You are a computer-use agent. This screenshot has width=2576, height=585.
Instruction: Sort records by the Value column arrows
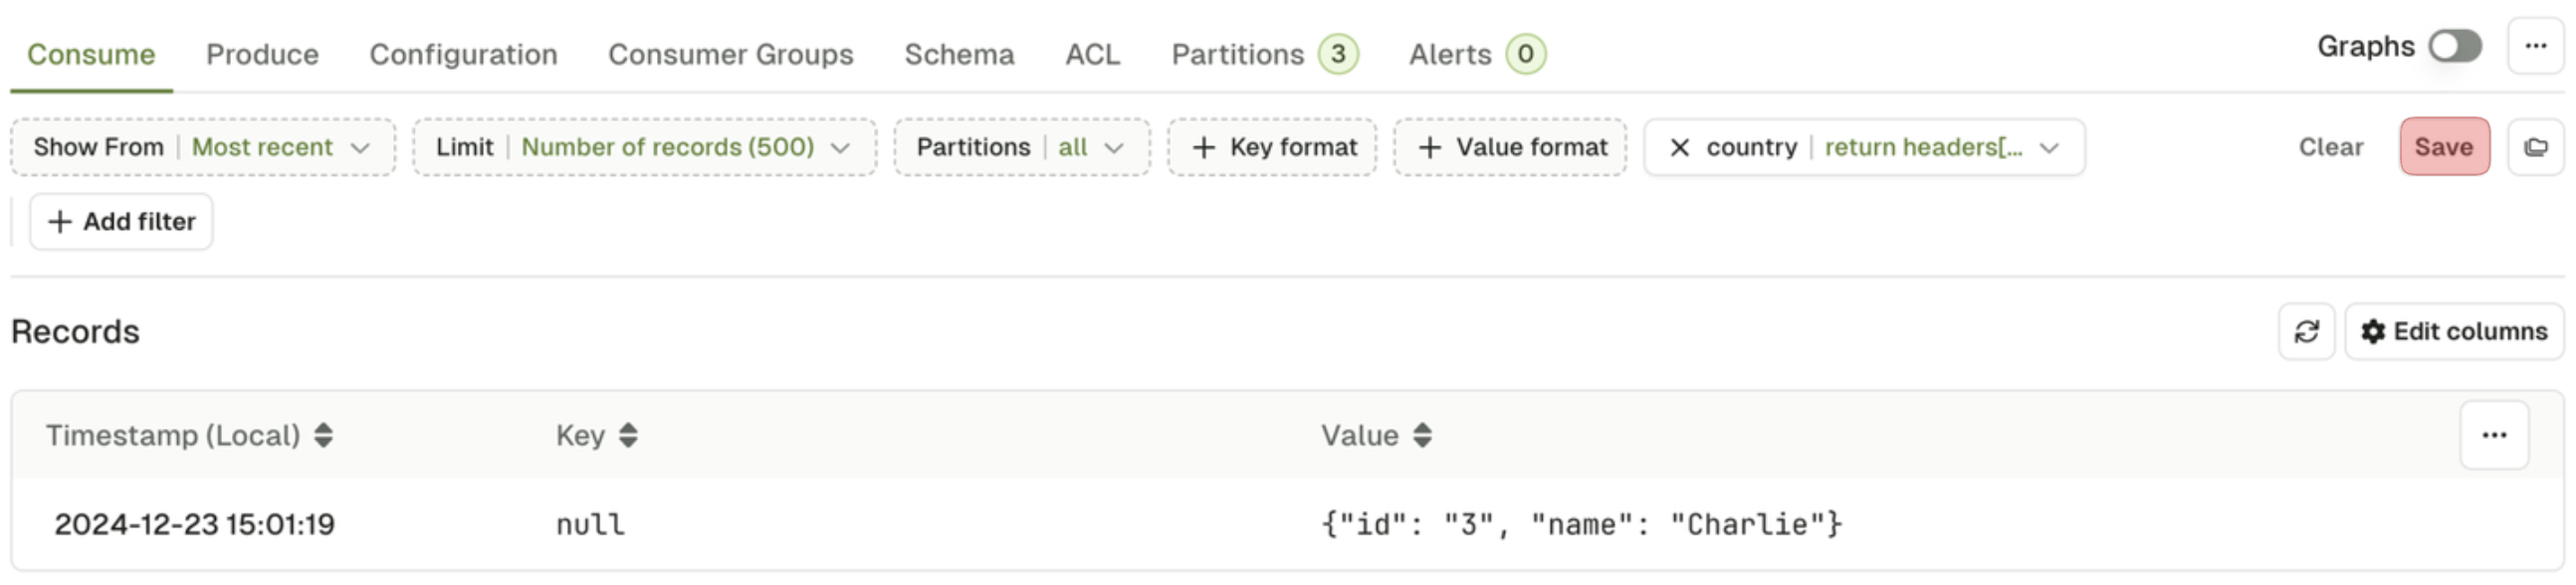tap(1422, 436)
